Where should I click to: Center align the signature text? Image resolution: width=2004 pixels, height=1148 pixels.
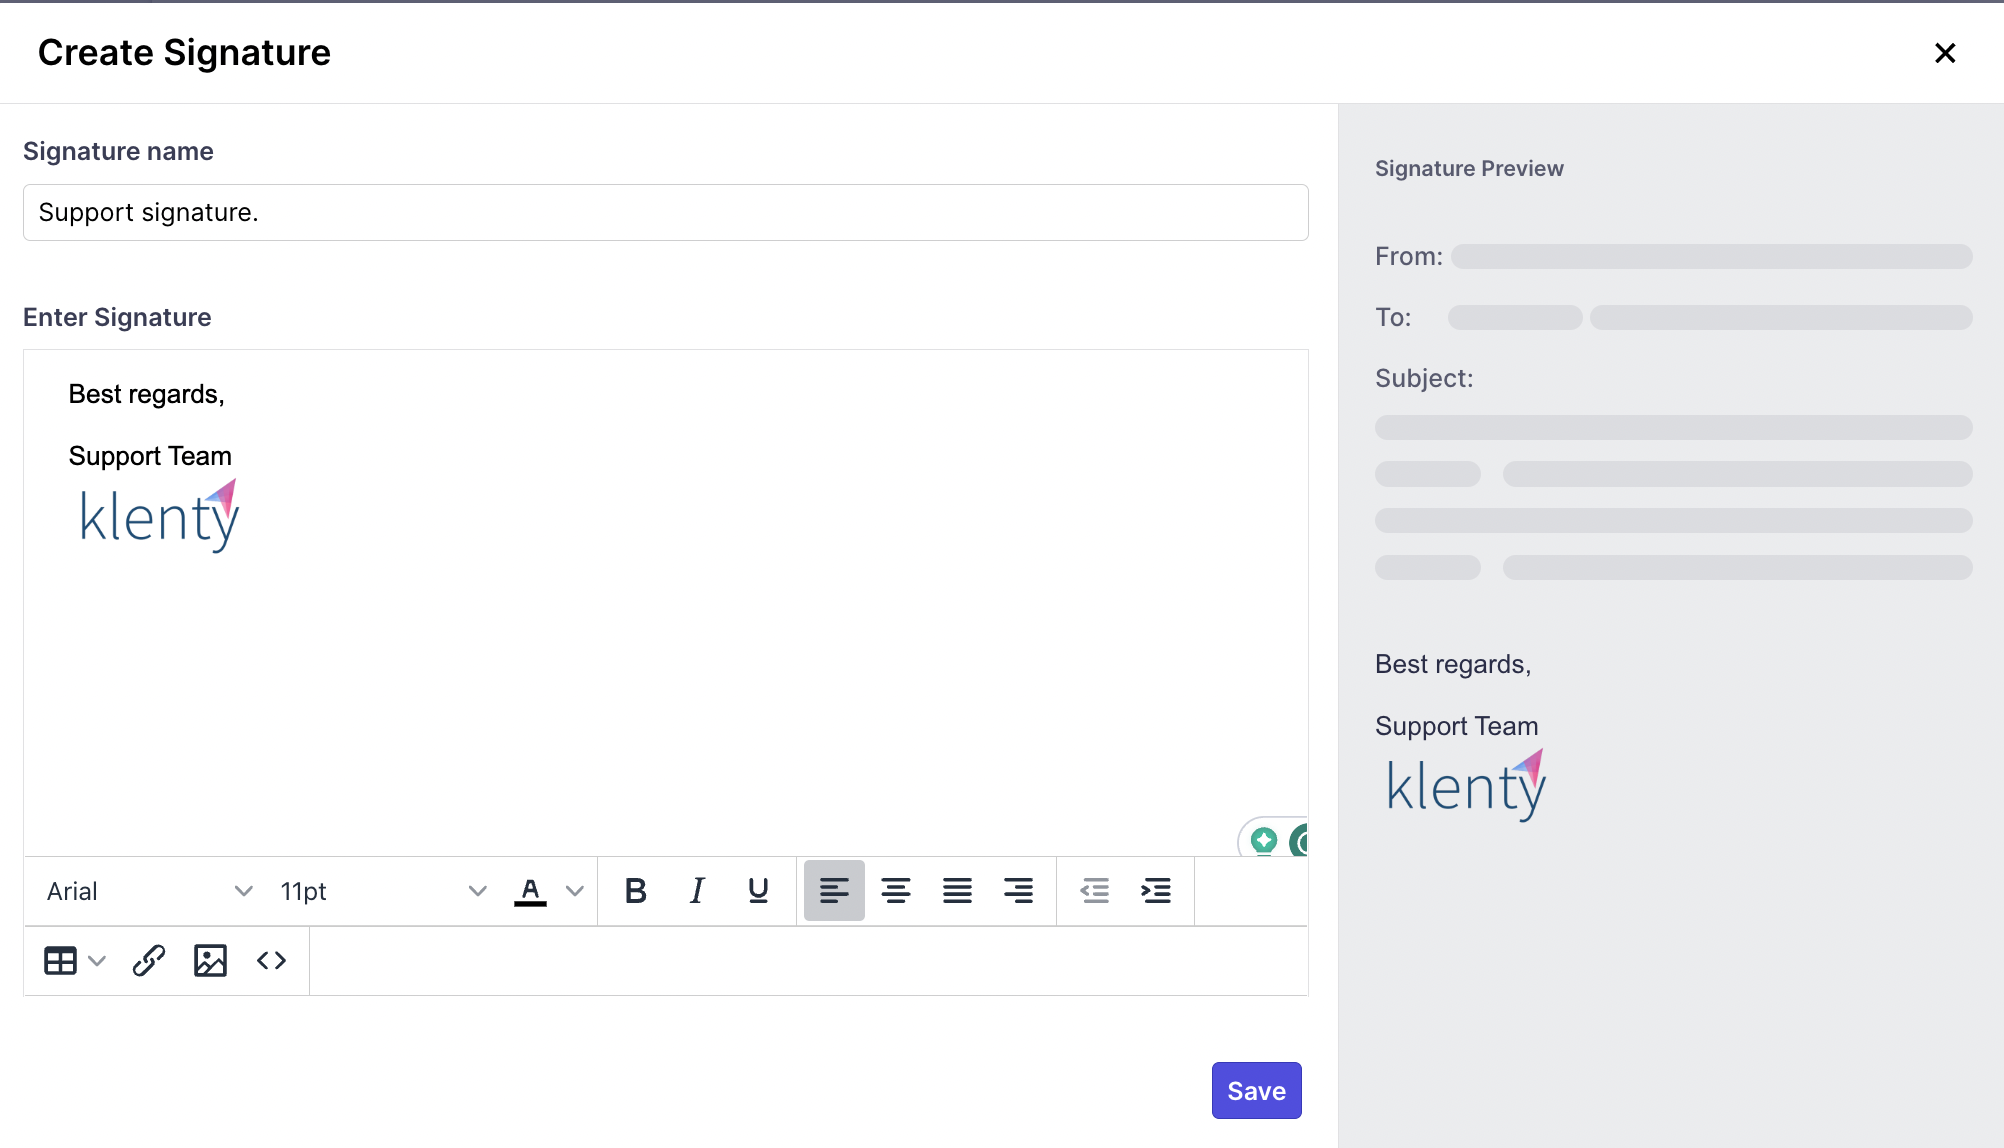tap(896, 890)
